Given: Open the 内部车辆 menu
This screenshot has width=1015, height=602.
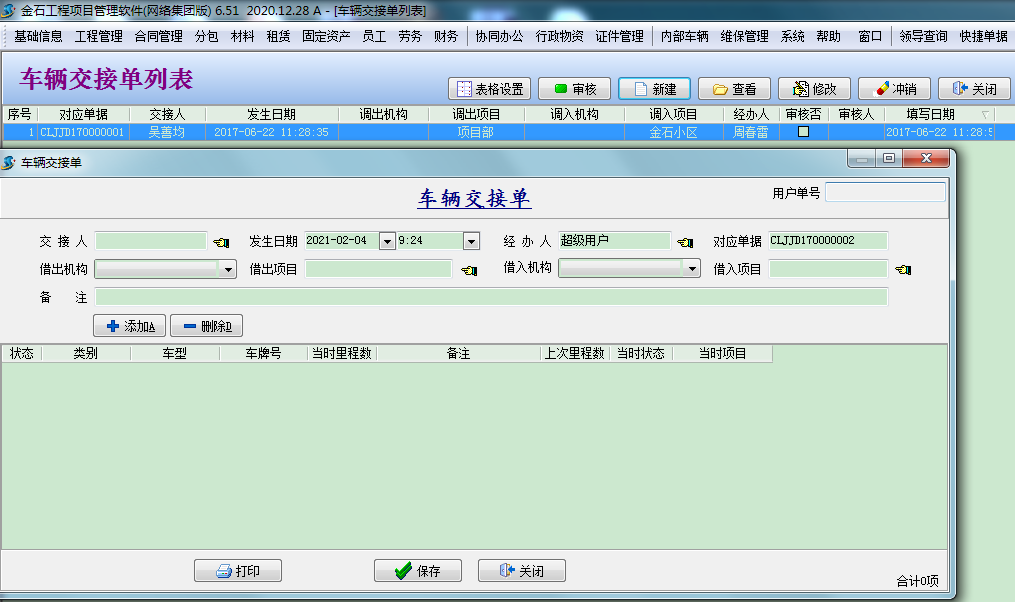Looking at the screenshot, I should 685,36.
